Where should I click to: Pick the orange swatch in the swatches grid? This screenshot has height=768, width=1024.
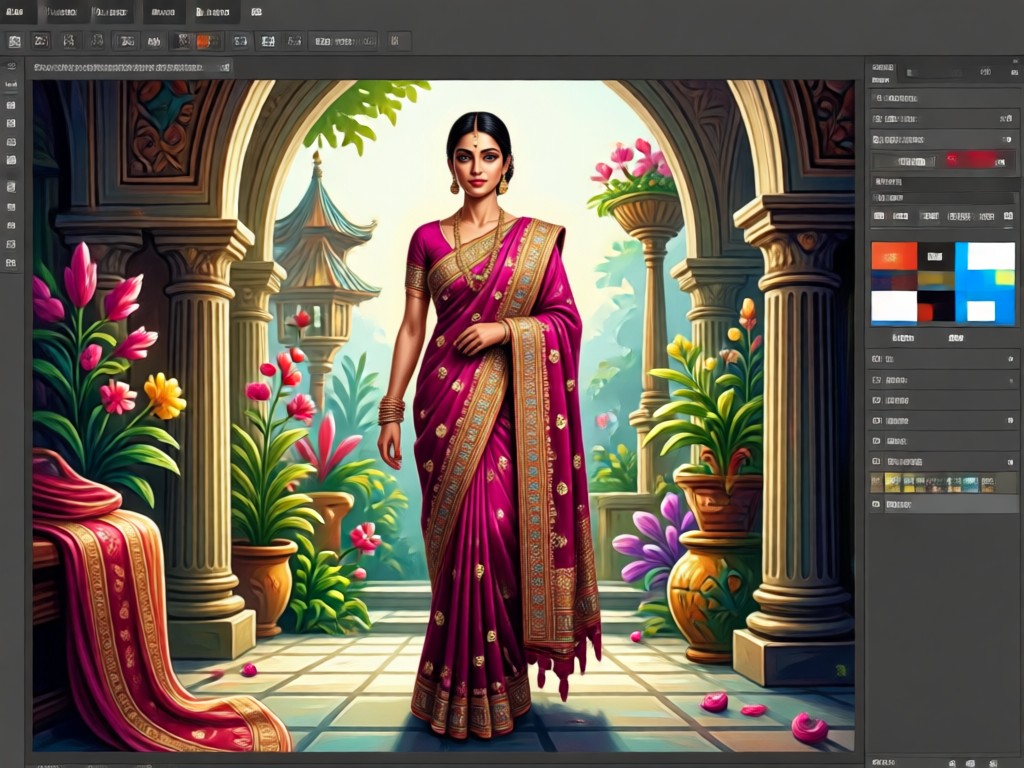point(894,256)
